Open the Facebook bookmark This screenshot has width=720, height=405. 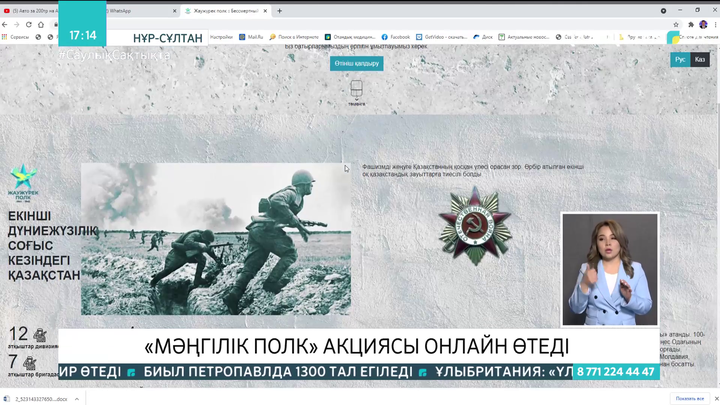click(x=396, y=37)
